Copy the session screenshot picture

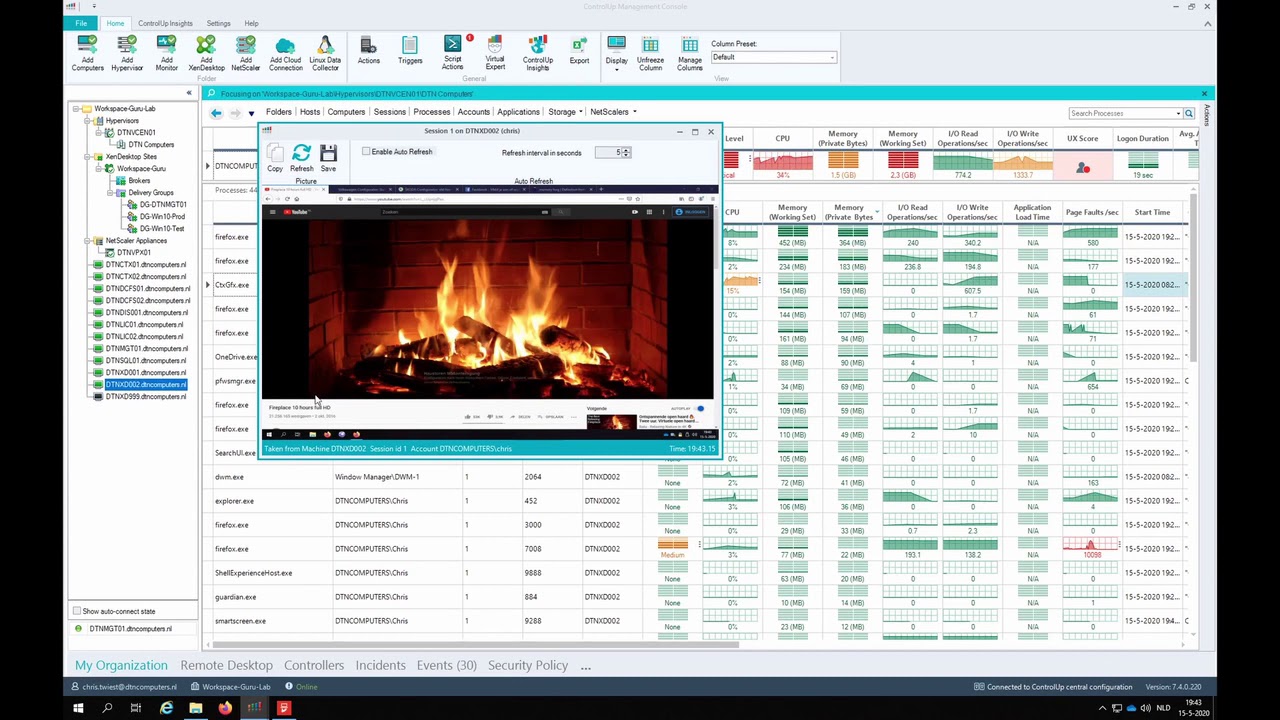tap(275, 158)
